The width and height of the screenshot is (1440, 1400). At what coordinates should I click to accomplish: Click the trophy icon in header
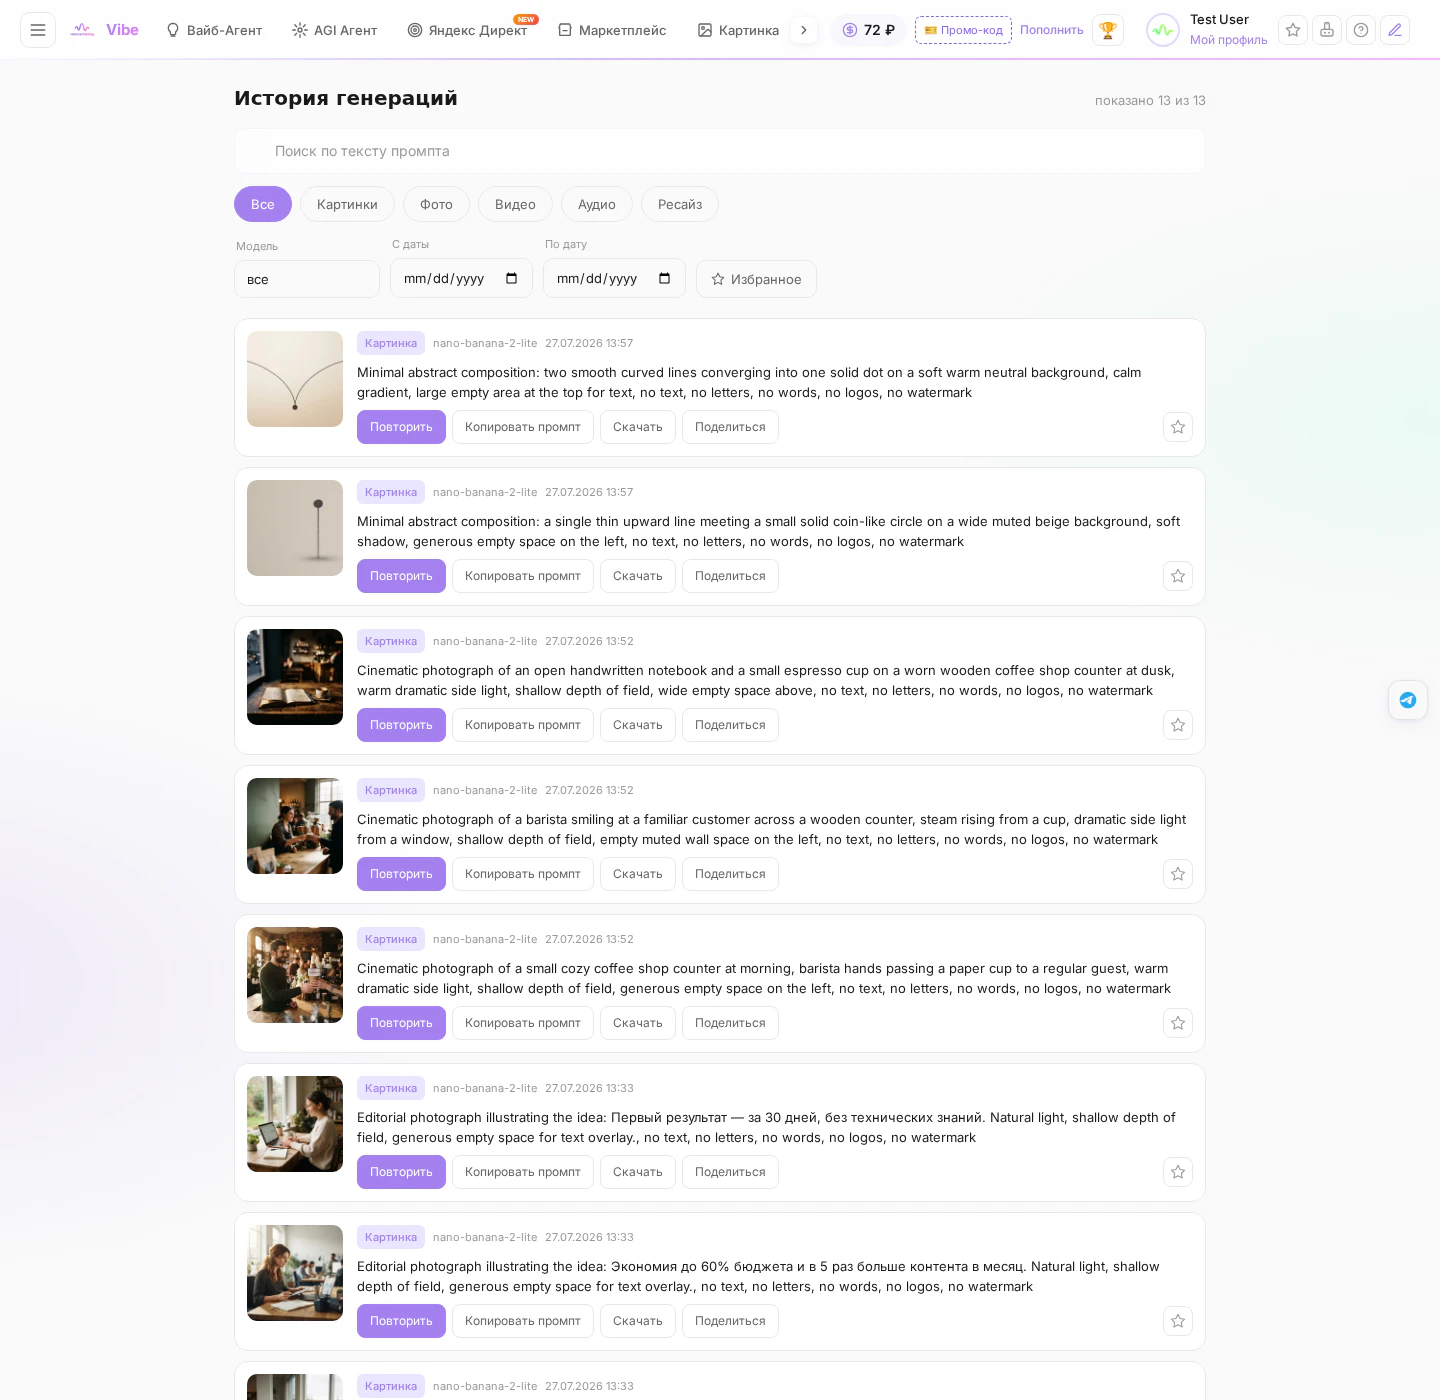[x=1107, y=30]
